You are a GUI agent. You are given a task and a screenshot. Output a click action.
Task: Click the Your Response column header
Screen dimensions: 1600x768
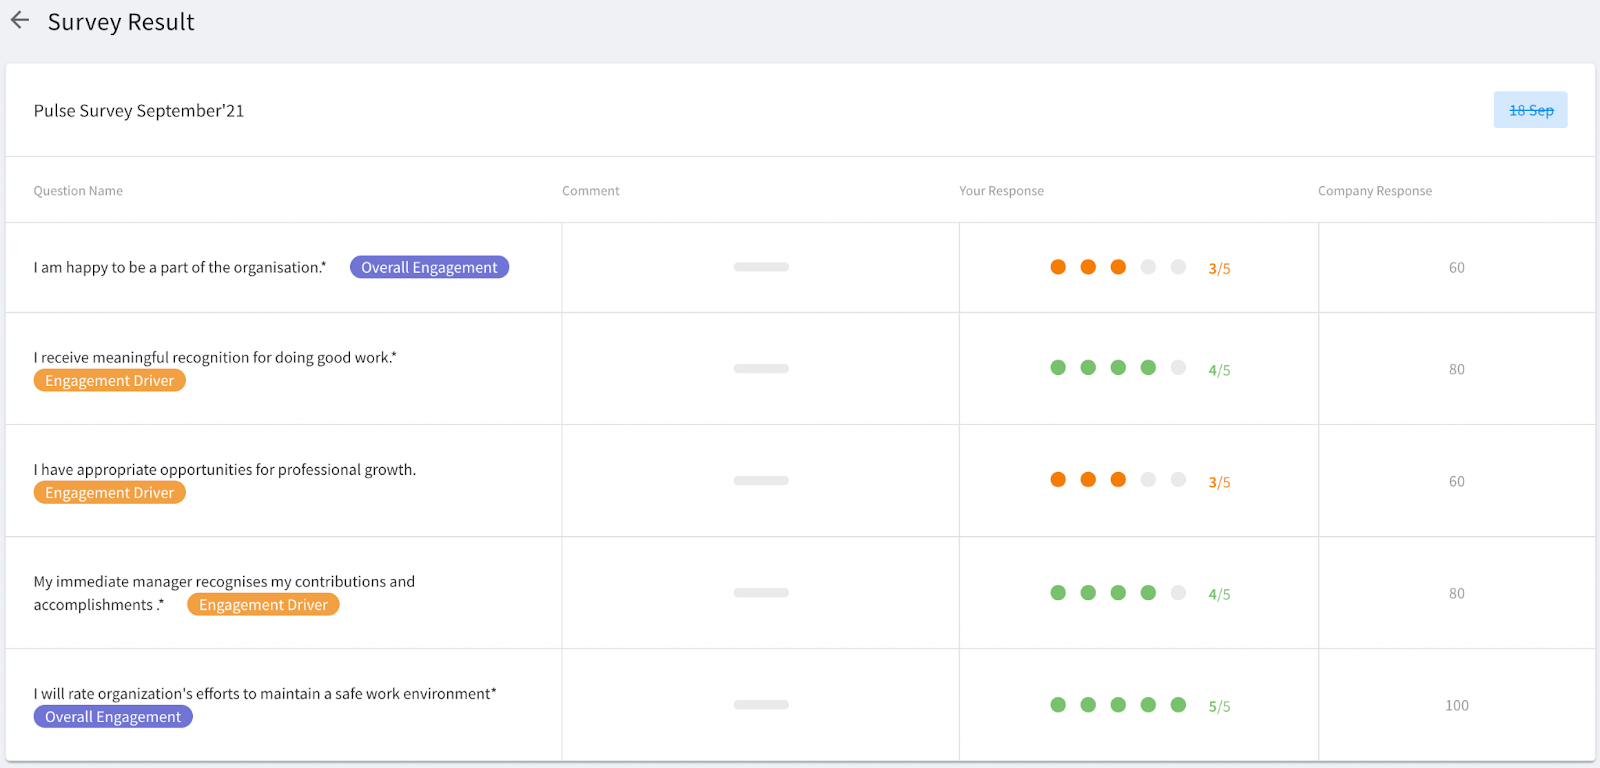point(1001,191)
